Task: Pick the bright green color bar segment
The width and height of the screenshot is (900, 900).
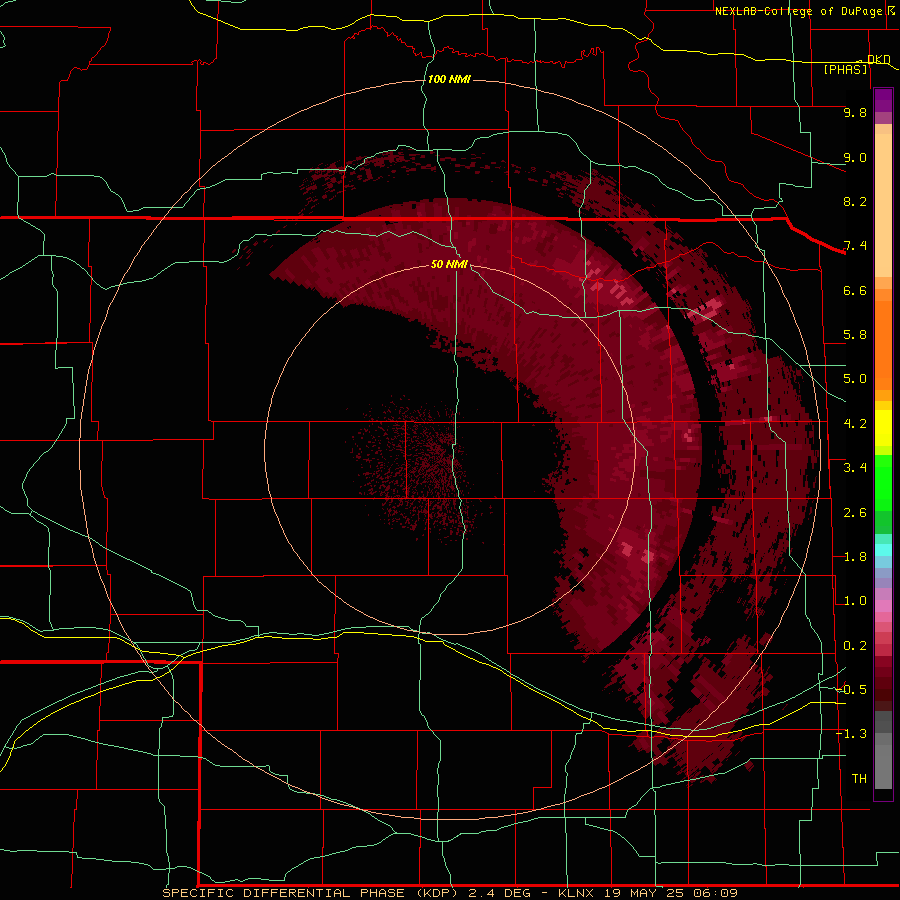Action: [x=883, y=482]
